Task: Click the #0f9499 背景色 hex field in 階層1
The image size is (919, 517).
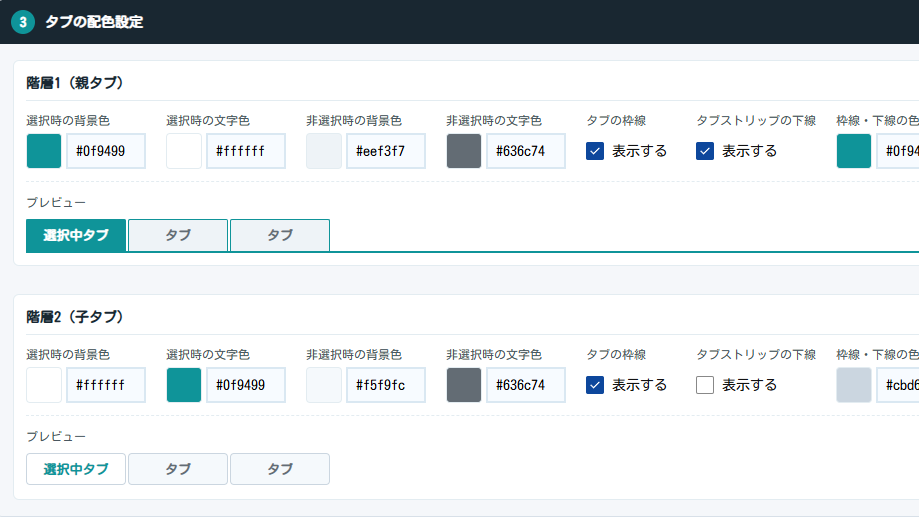Action: [x=106, y=151]
